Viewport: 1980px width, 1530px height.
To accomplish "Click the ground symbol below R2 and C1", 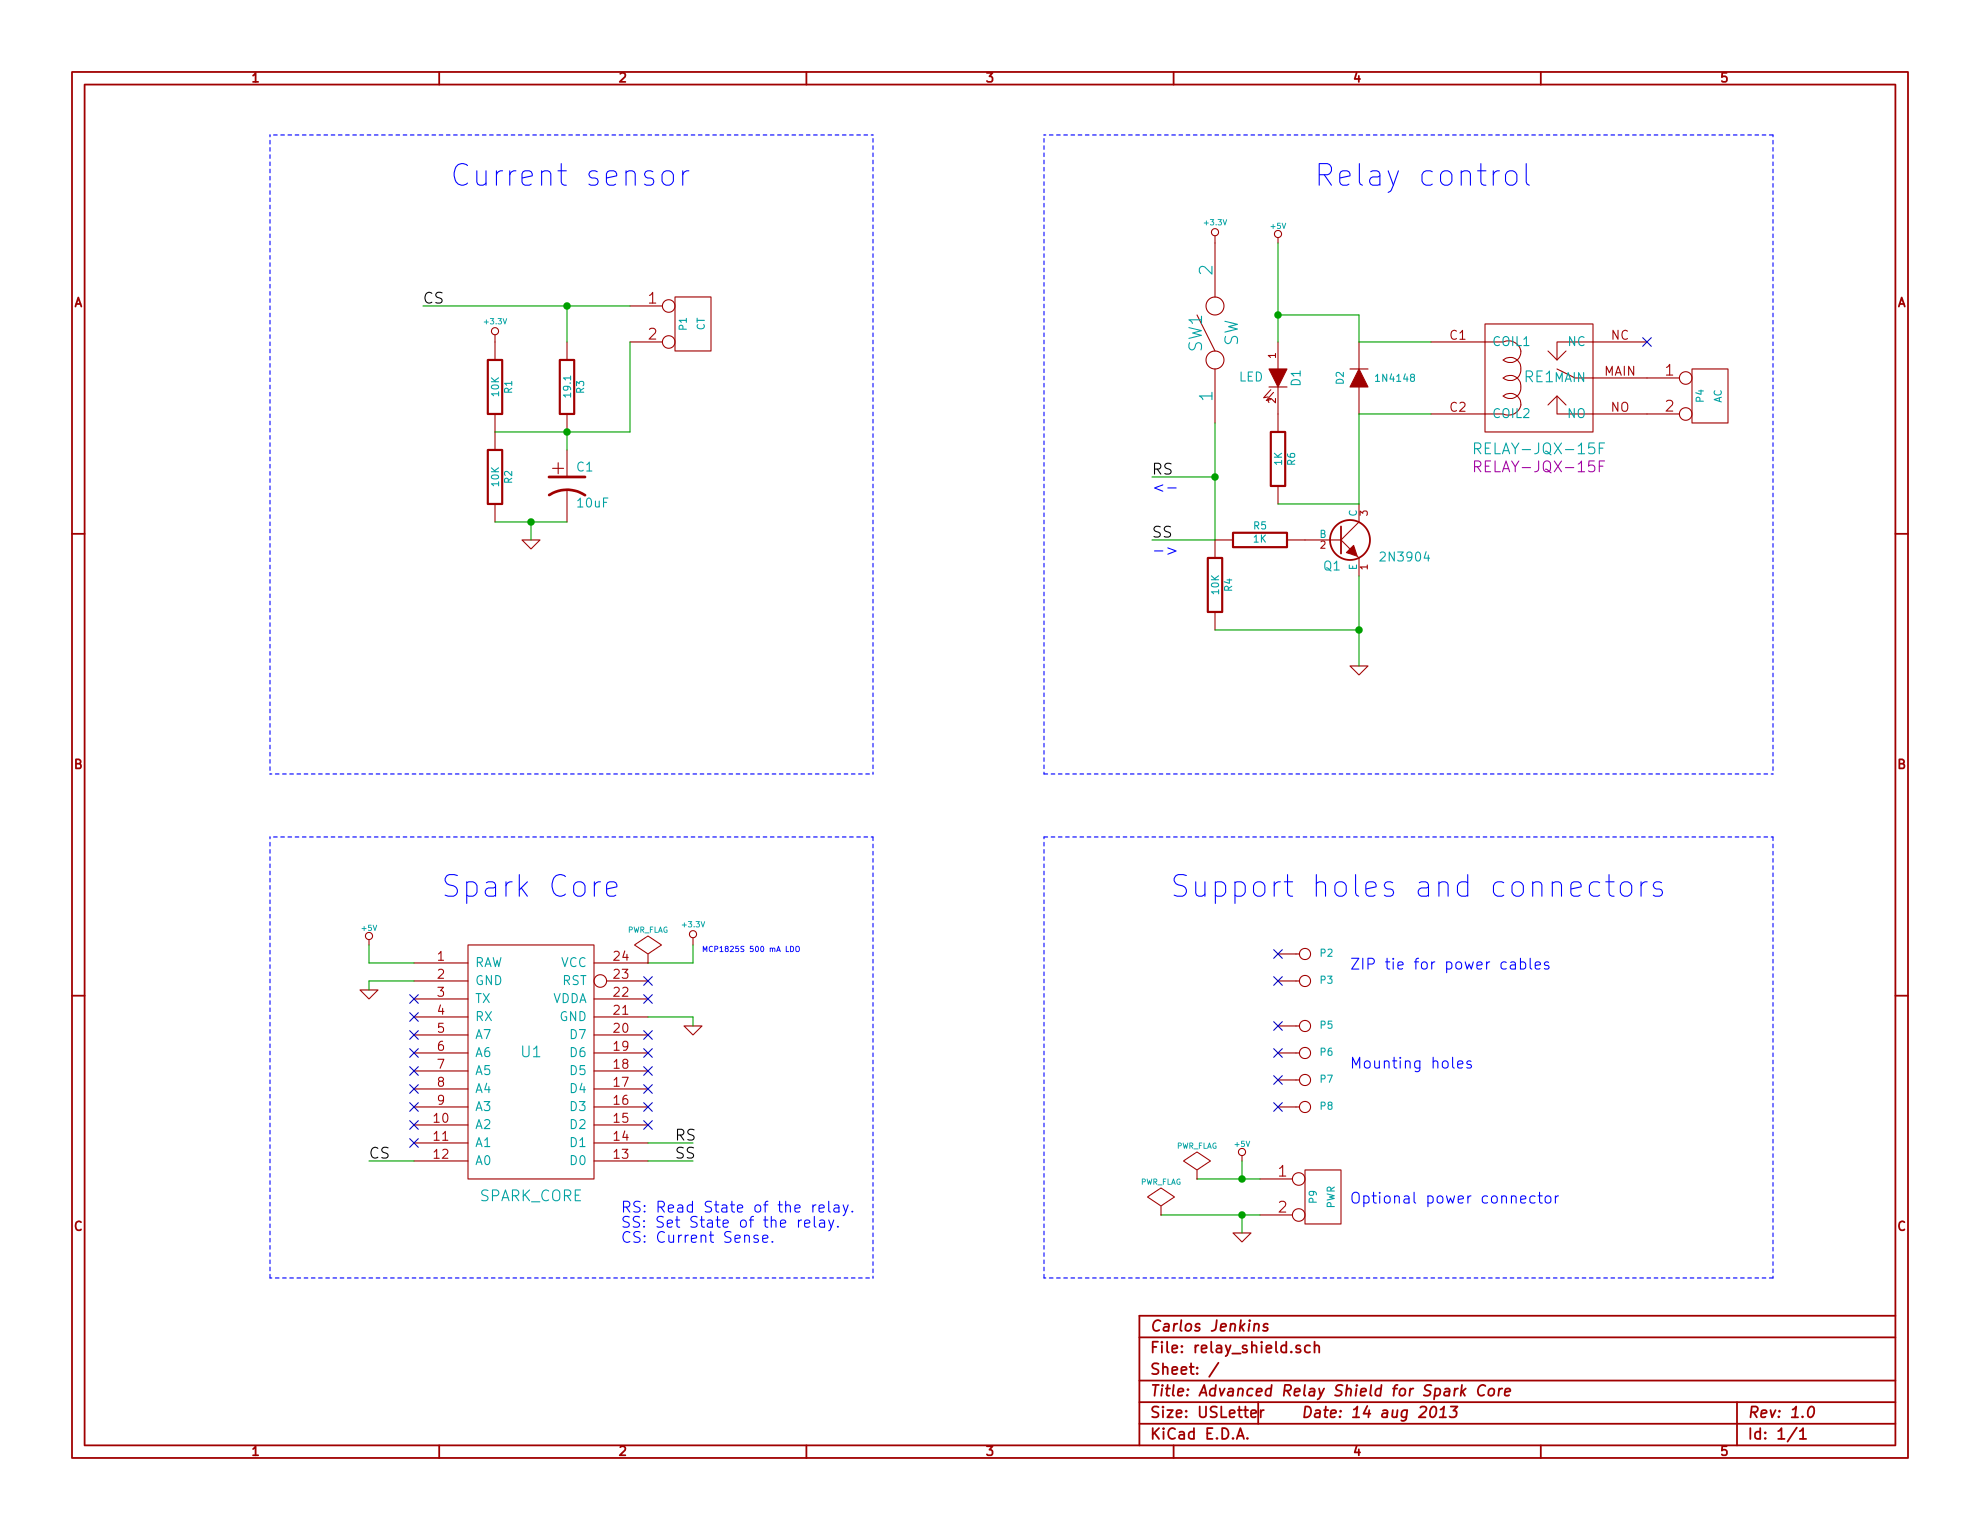I will (x=531, y=544).
